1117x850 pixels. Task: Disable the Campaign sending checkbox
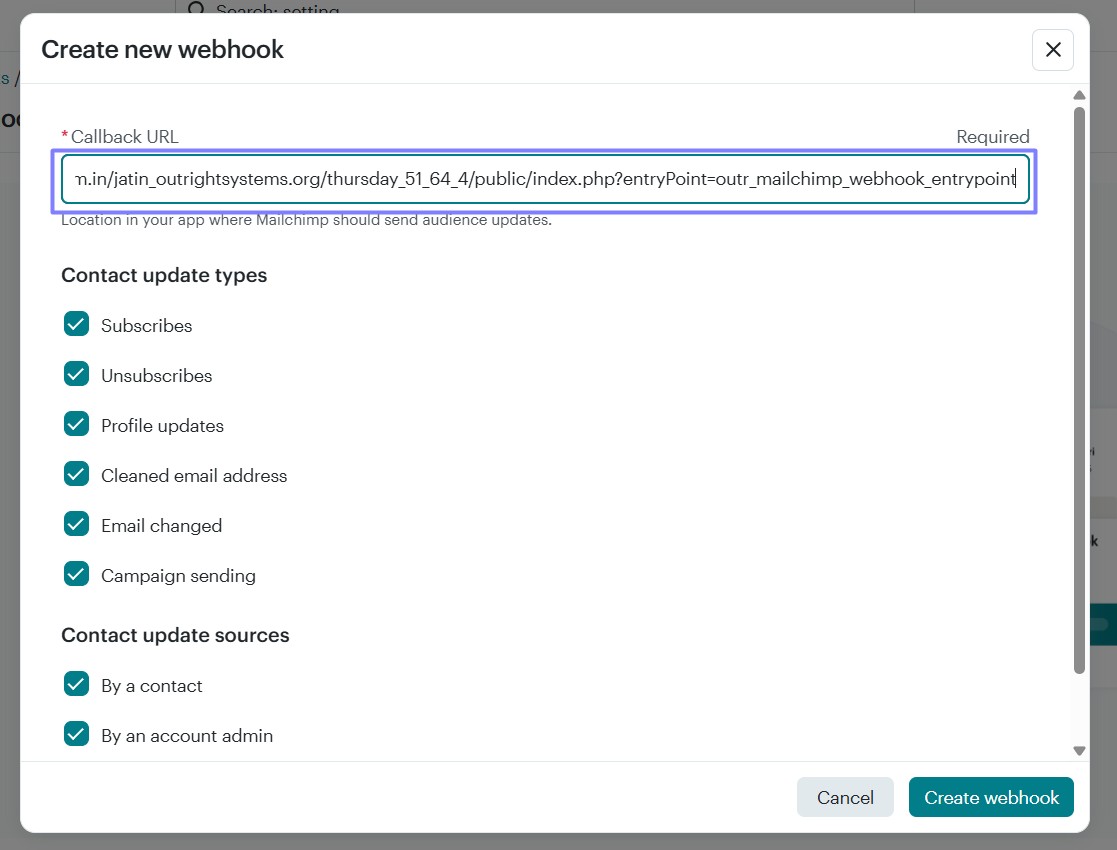77,574
